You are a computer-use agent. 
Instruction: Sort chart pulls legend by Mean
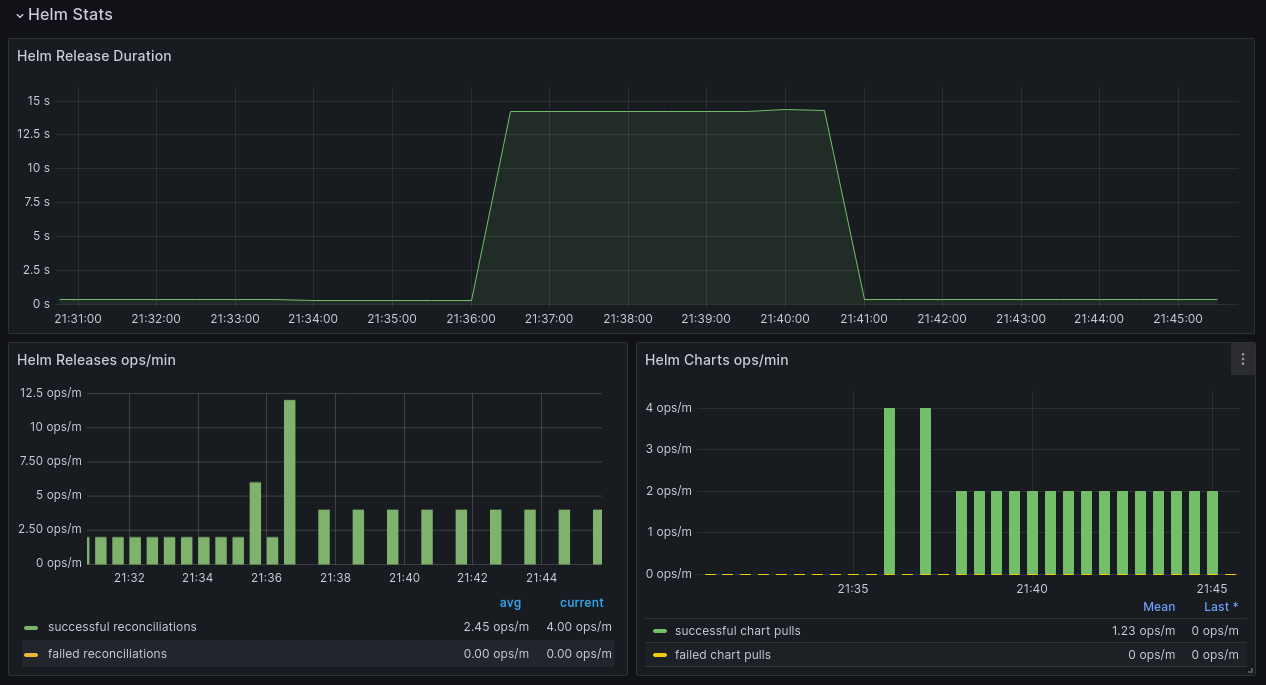tap(1159, 606)
